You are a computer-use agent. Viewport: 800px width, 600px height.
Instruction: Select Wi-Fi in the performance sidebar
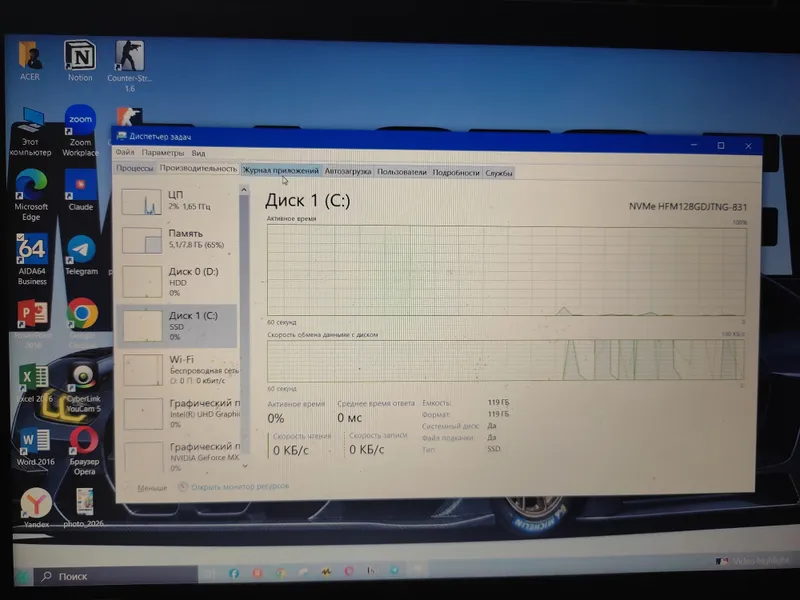click(180, 369)
